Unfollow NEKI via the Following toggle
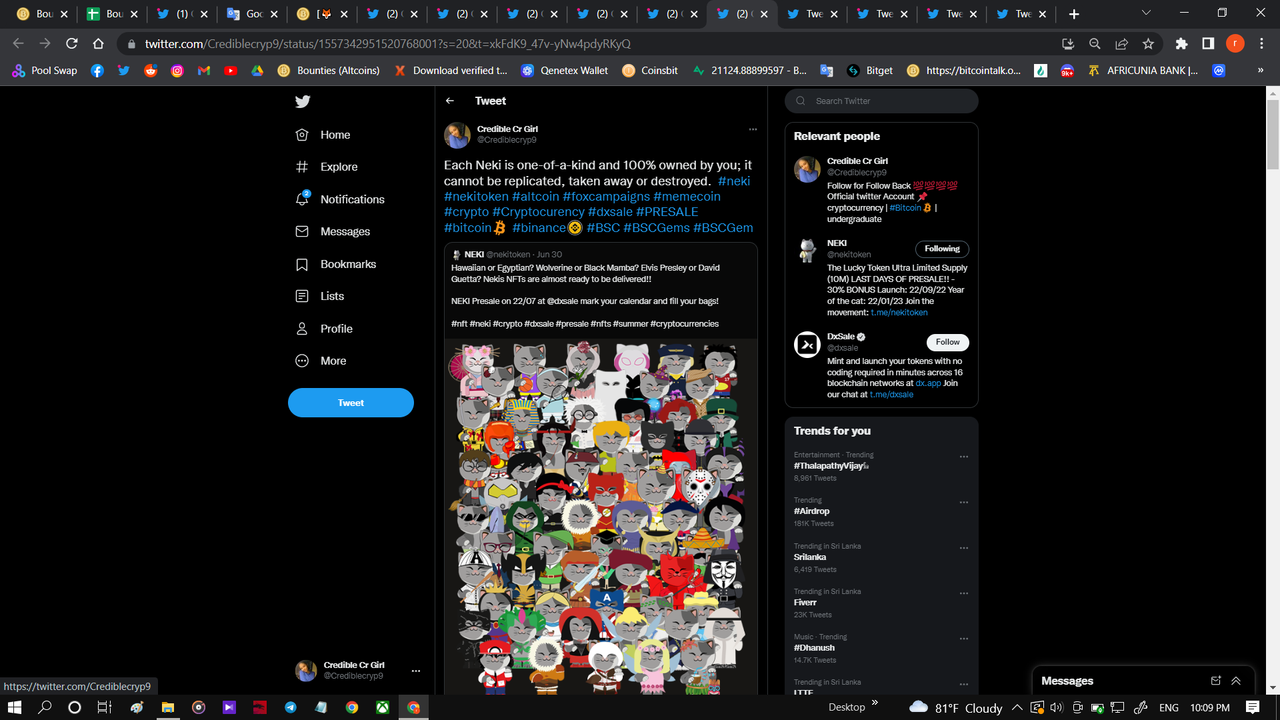 941,248
